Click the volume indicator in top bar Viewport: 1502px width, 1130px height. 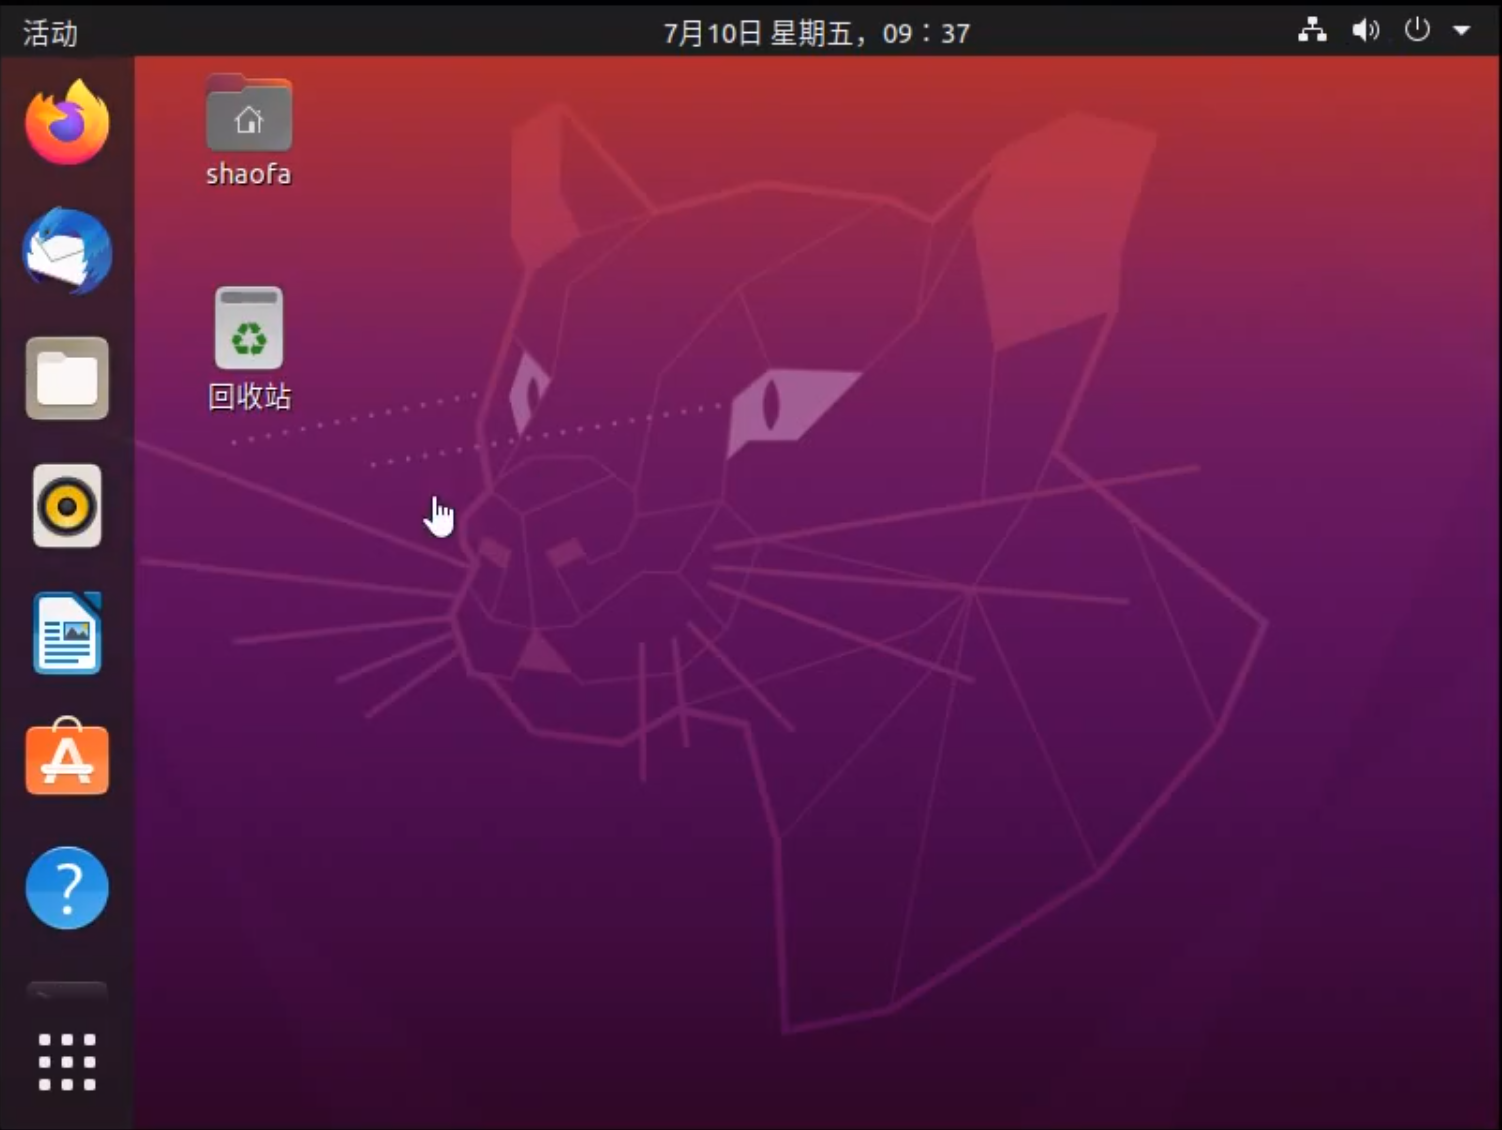1365,30
